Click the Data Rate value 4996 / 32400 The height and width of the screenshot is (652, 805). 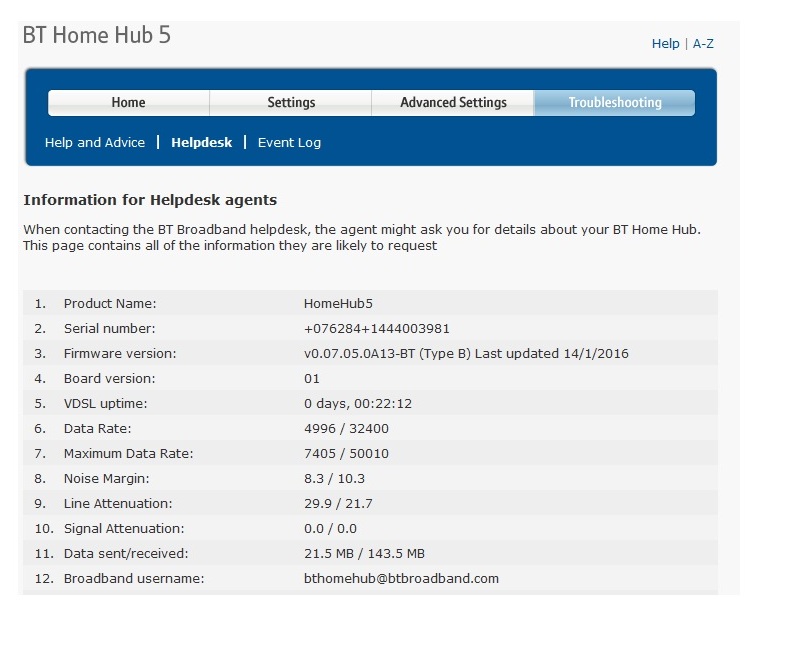346,428
